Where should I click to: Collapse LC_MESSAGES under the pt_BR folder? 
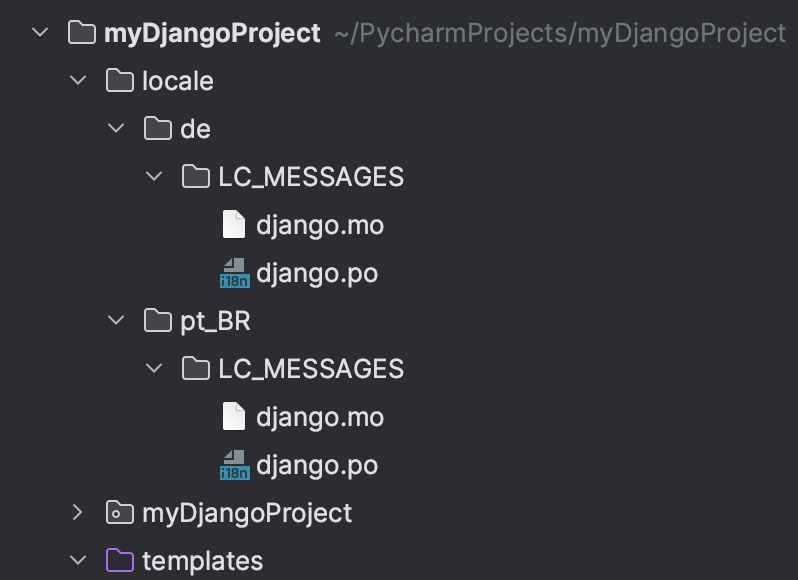click(154, 368)
